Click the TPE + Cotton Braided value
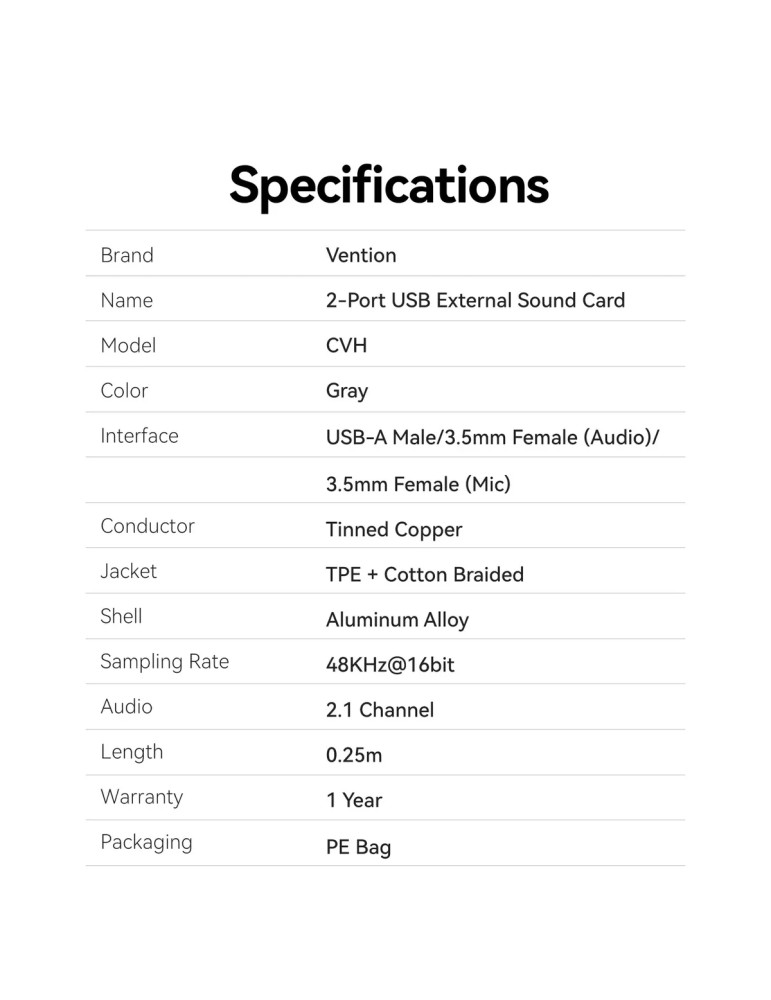Screen dimensions: 771x1000 tap(425, 574)
